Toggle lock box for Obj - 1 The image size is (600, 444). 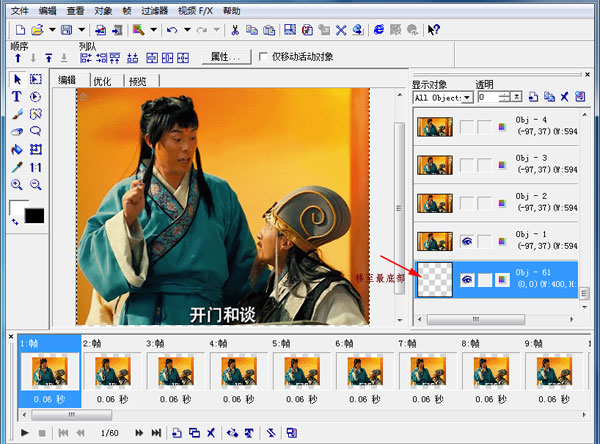[x=484, y=242]
